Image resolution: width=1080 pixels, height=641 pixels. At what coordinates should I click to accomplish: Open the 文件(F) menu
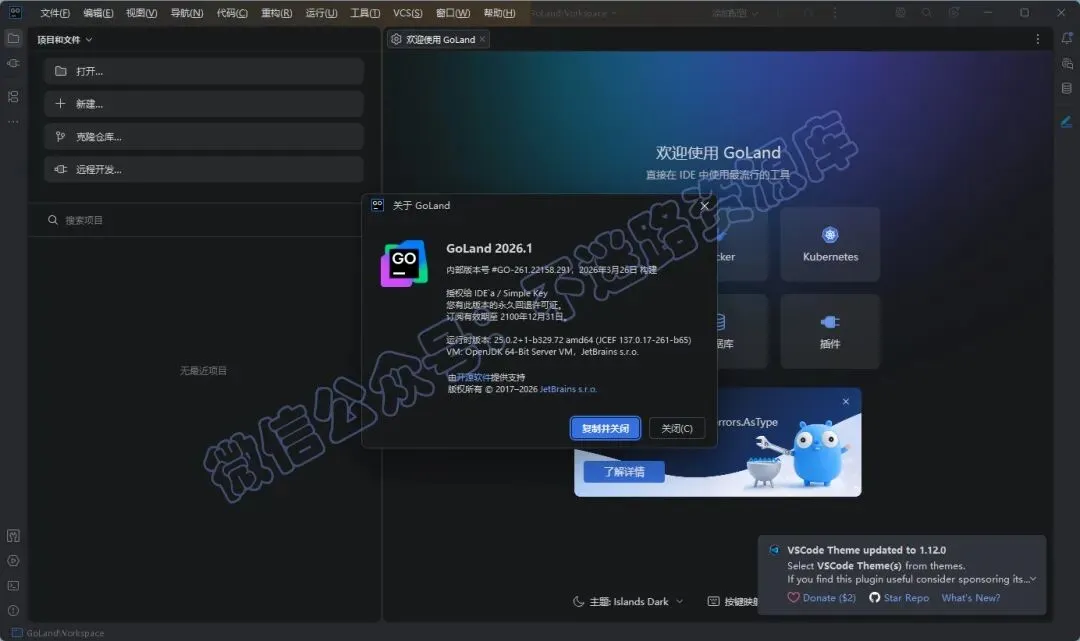pos(55,12)
